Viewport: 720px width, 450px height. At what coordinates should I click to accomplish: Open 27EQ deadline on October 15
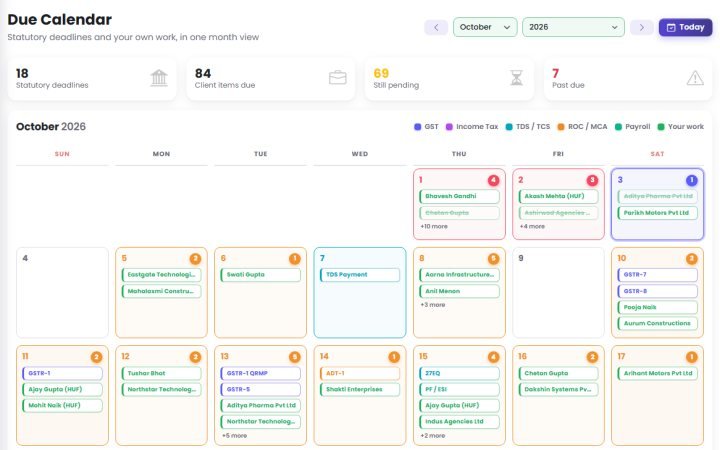coord(459,373)
